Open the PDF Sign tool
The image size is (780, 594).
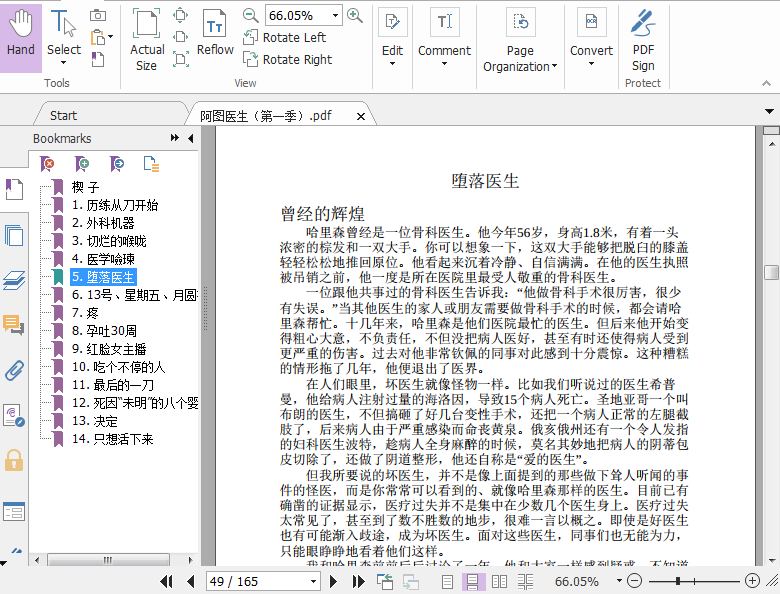[643, 40]
